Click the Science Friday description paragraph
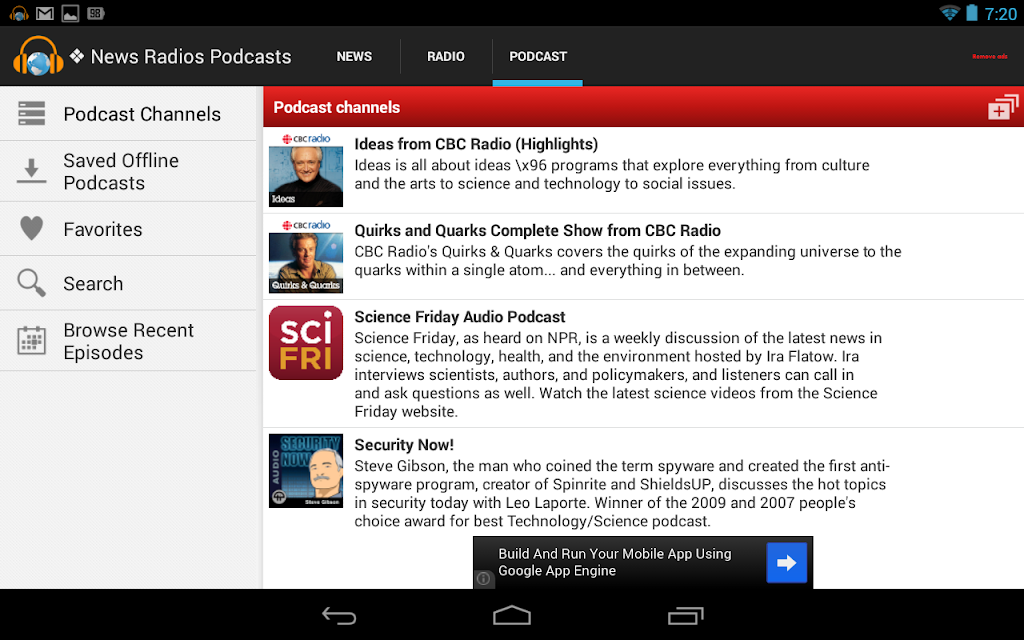 618,375
